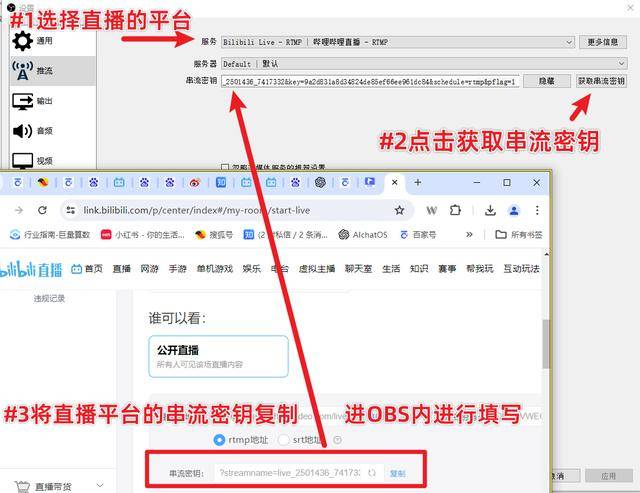Open the 输出 output settings in OBS
The image size is (640, 493).
click(x=33, y=101)
